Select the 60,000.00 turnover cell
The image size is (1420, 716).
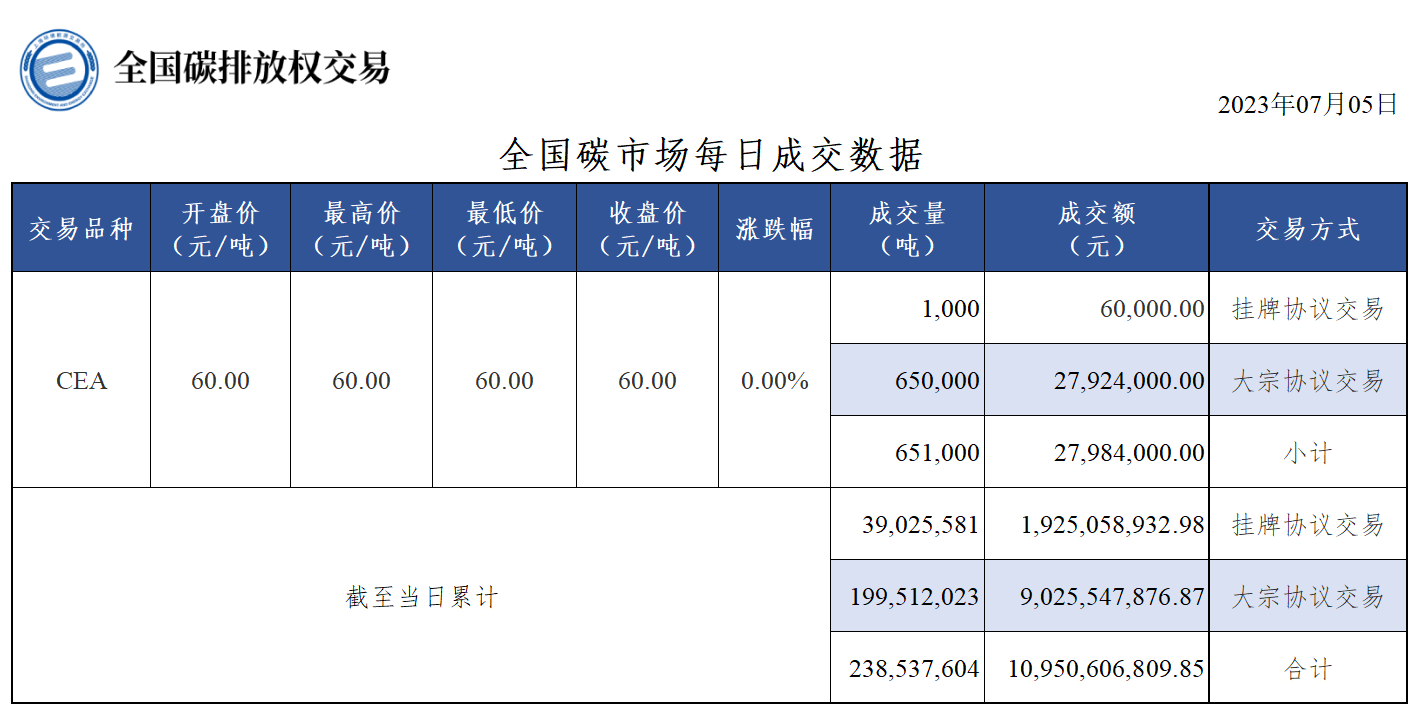point(1097,309)
